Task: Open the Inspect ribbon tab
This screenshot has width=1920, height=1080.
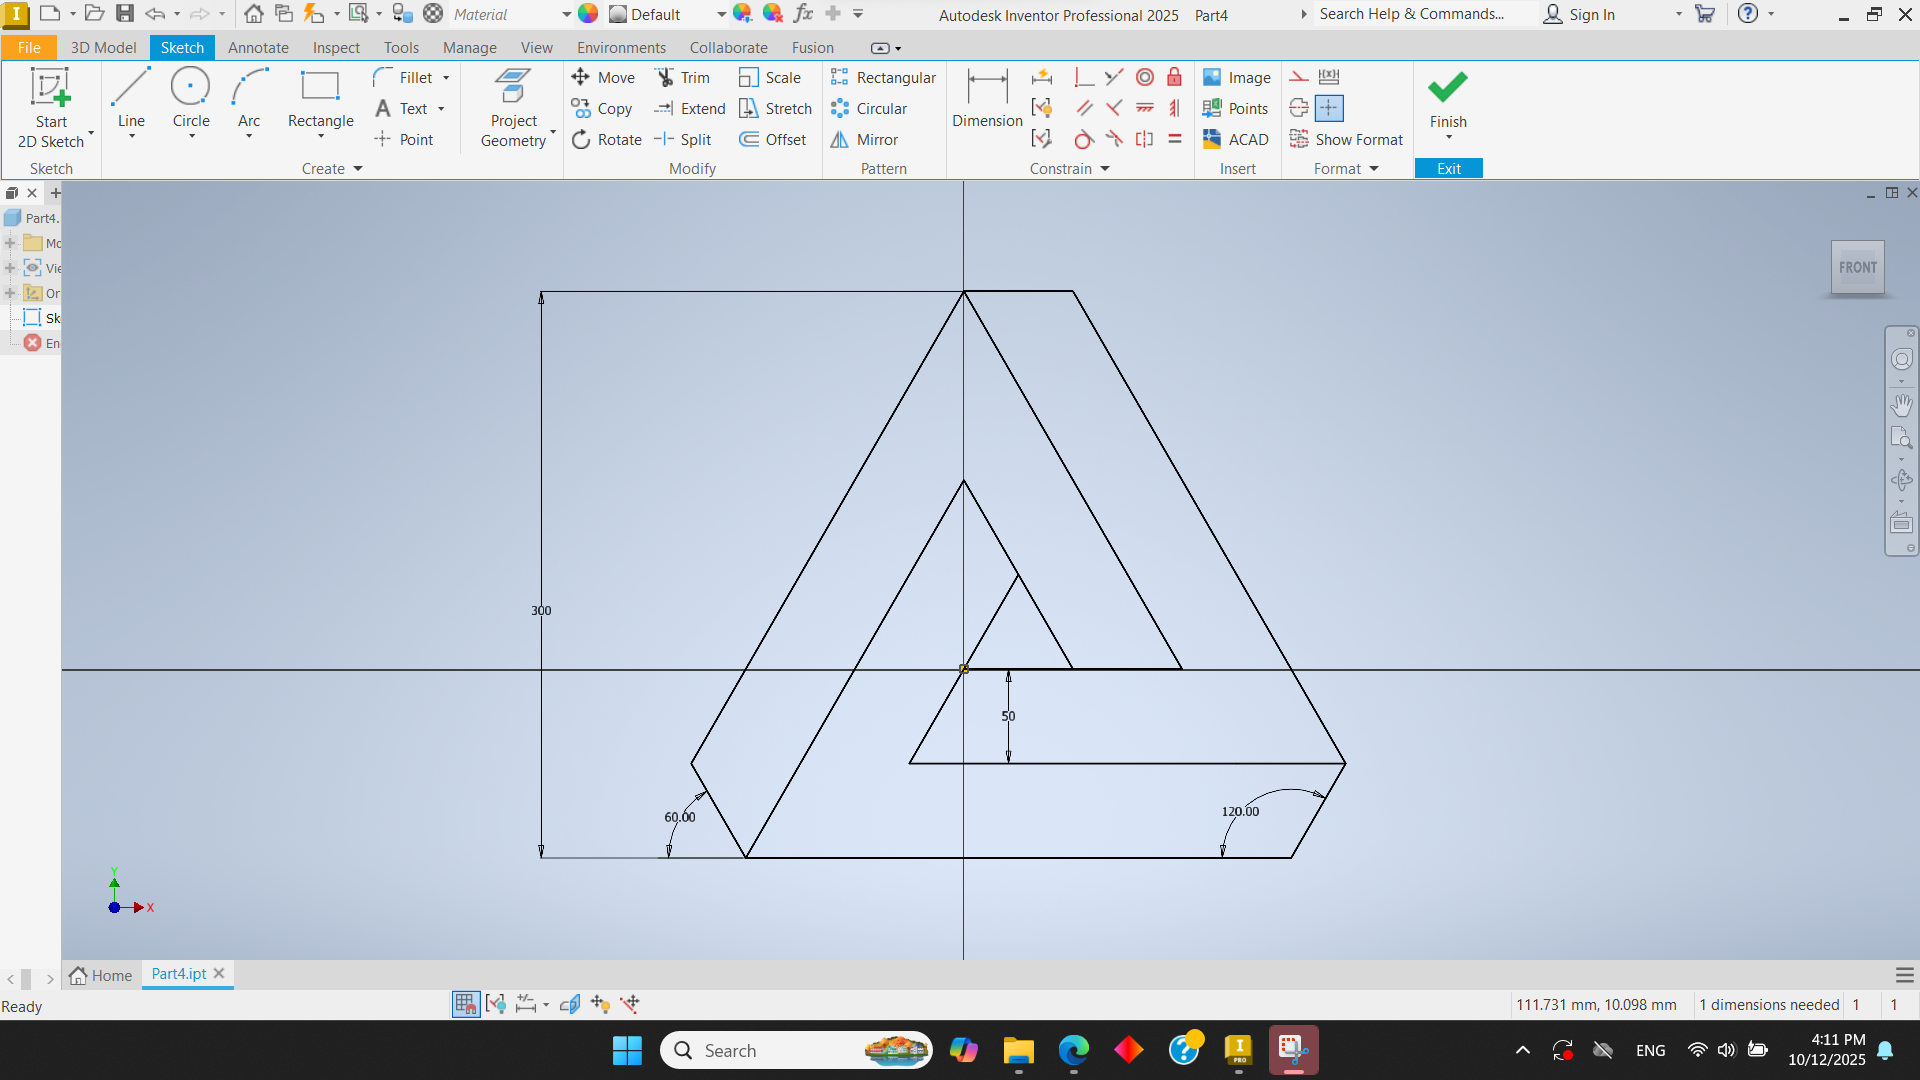Action: (335, 47)
